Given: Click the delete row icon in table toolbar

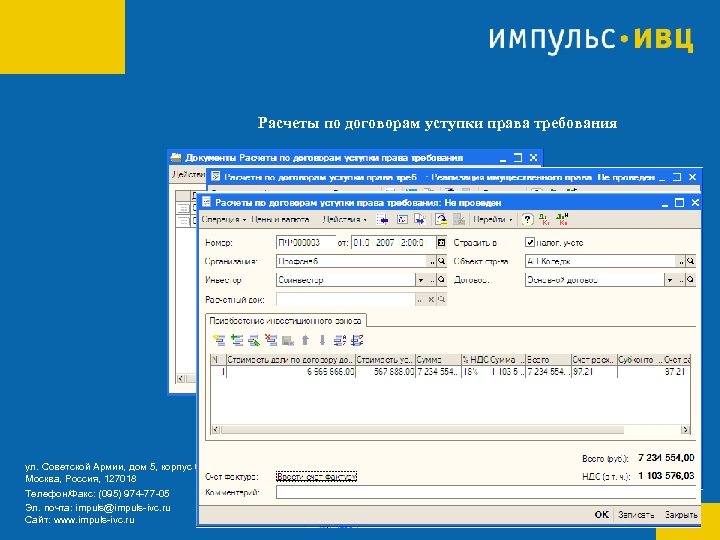Looking at the screenshot, I should click(271, 340).
